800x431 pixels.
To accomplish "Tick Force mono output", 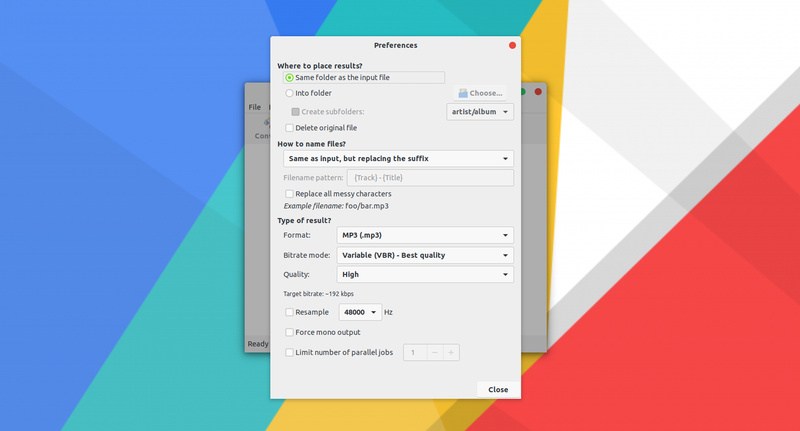I will coord(290,332).
